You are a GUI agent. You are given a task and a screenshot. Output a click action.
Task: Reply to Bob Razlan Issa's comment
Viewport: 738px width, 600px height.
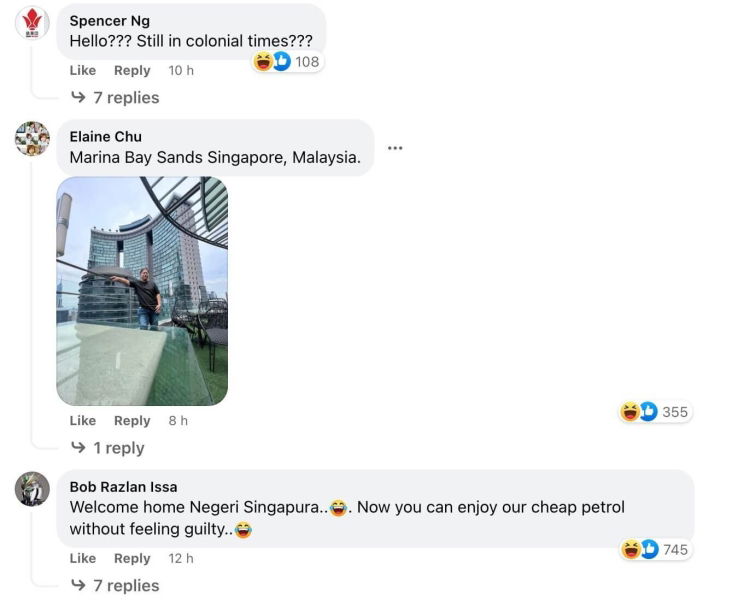click(132, 559)
